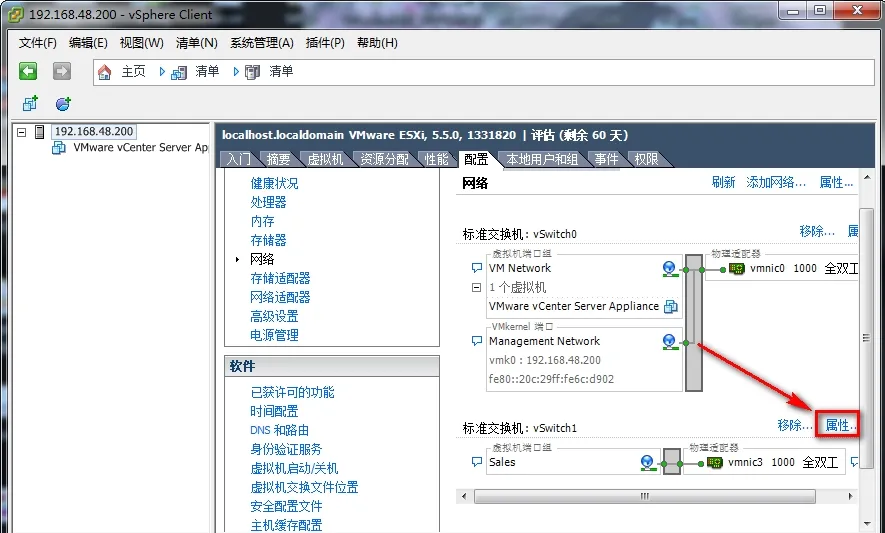
Task: Click 属性... for vSwitch1
Action: 841,425
